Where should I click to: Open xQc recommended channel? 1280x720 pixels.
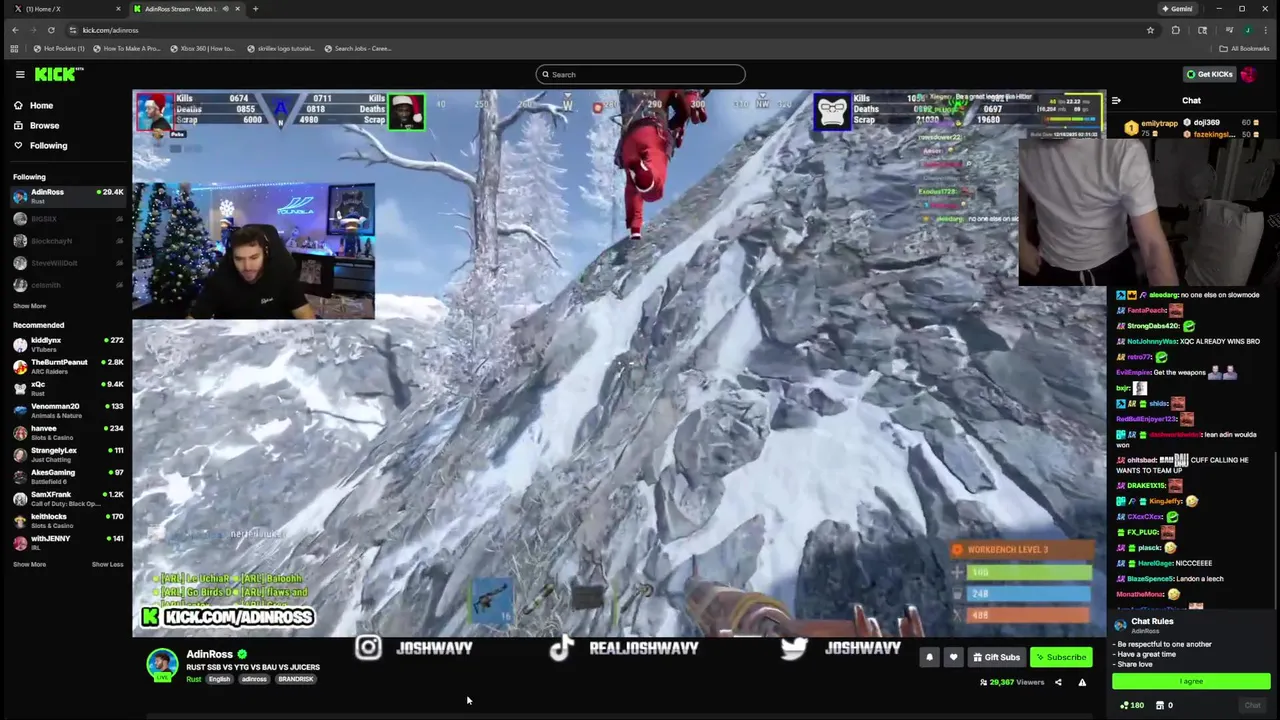(x=67, y=388)
